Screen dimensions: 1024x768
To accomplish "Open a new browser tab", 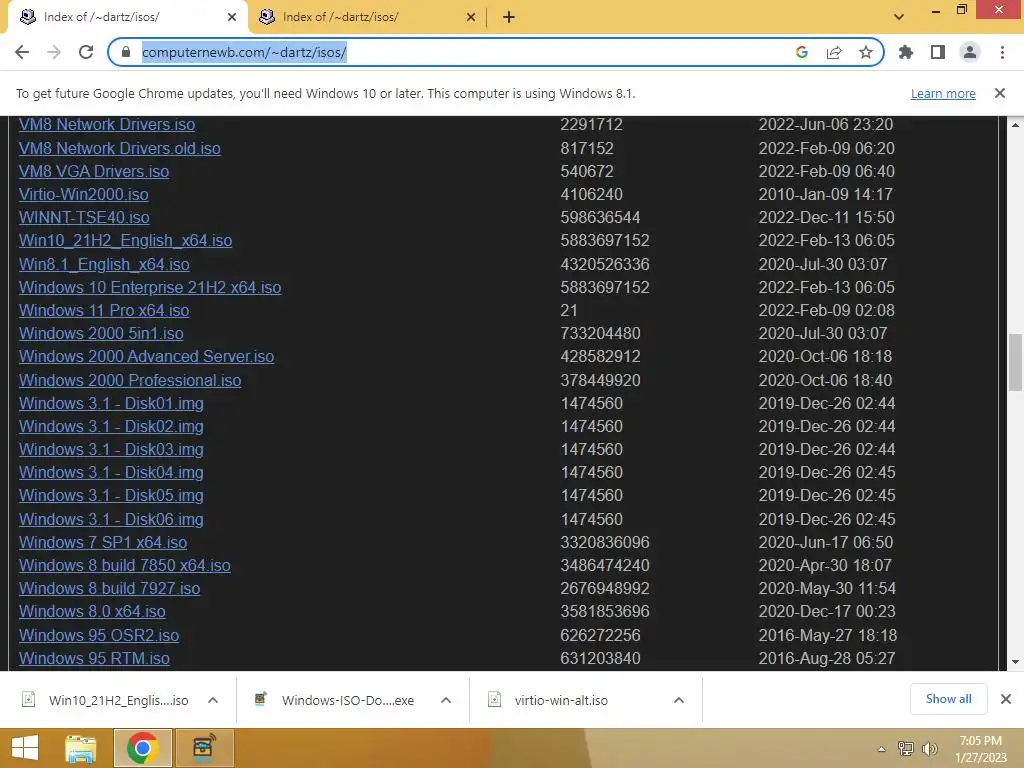I will pos(509,18).
